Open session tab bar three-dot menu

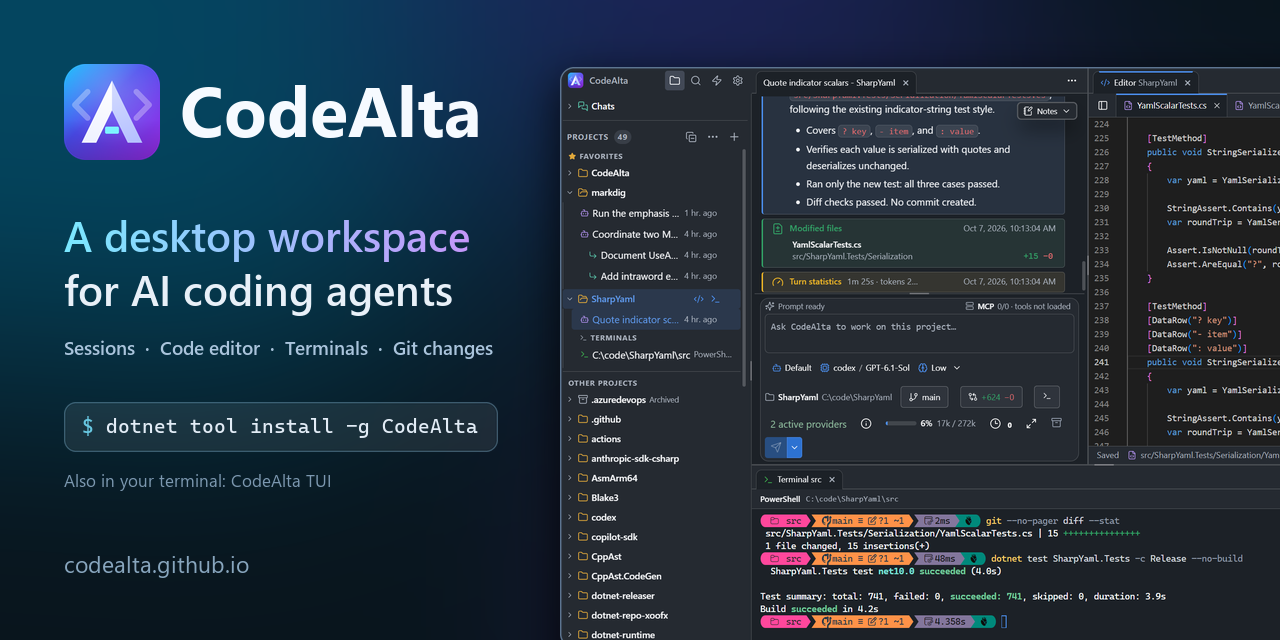[1072, 80]
